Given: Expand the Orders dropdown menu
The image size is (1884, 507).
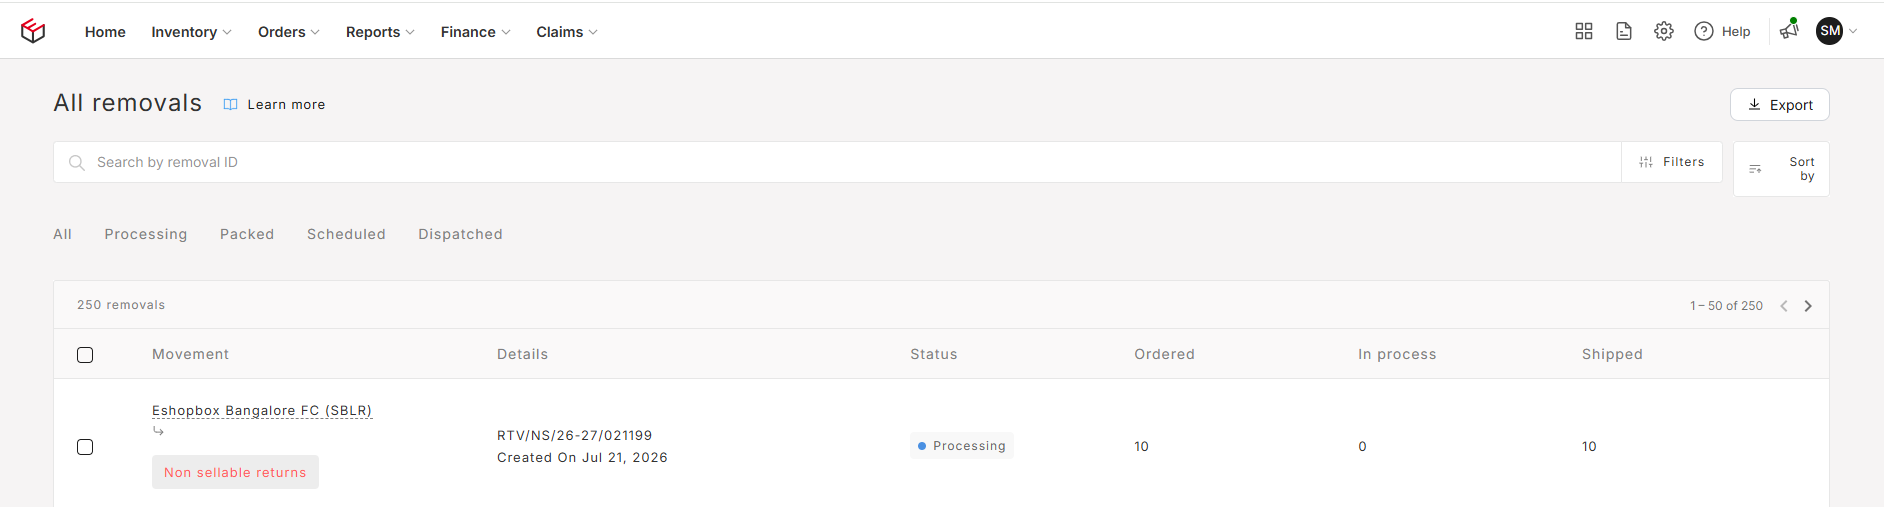Looking at the screenshot, I should (x=289, y=32).
